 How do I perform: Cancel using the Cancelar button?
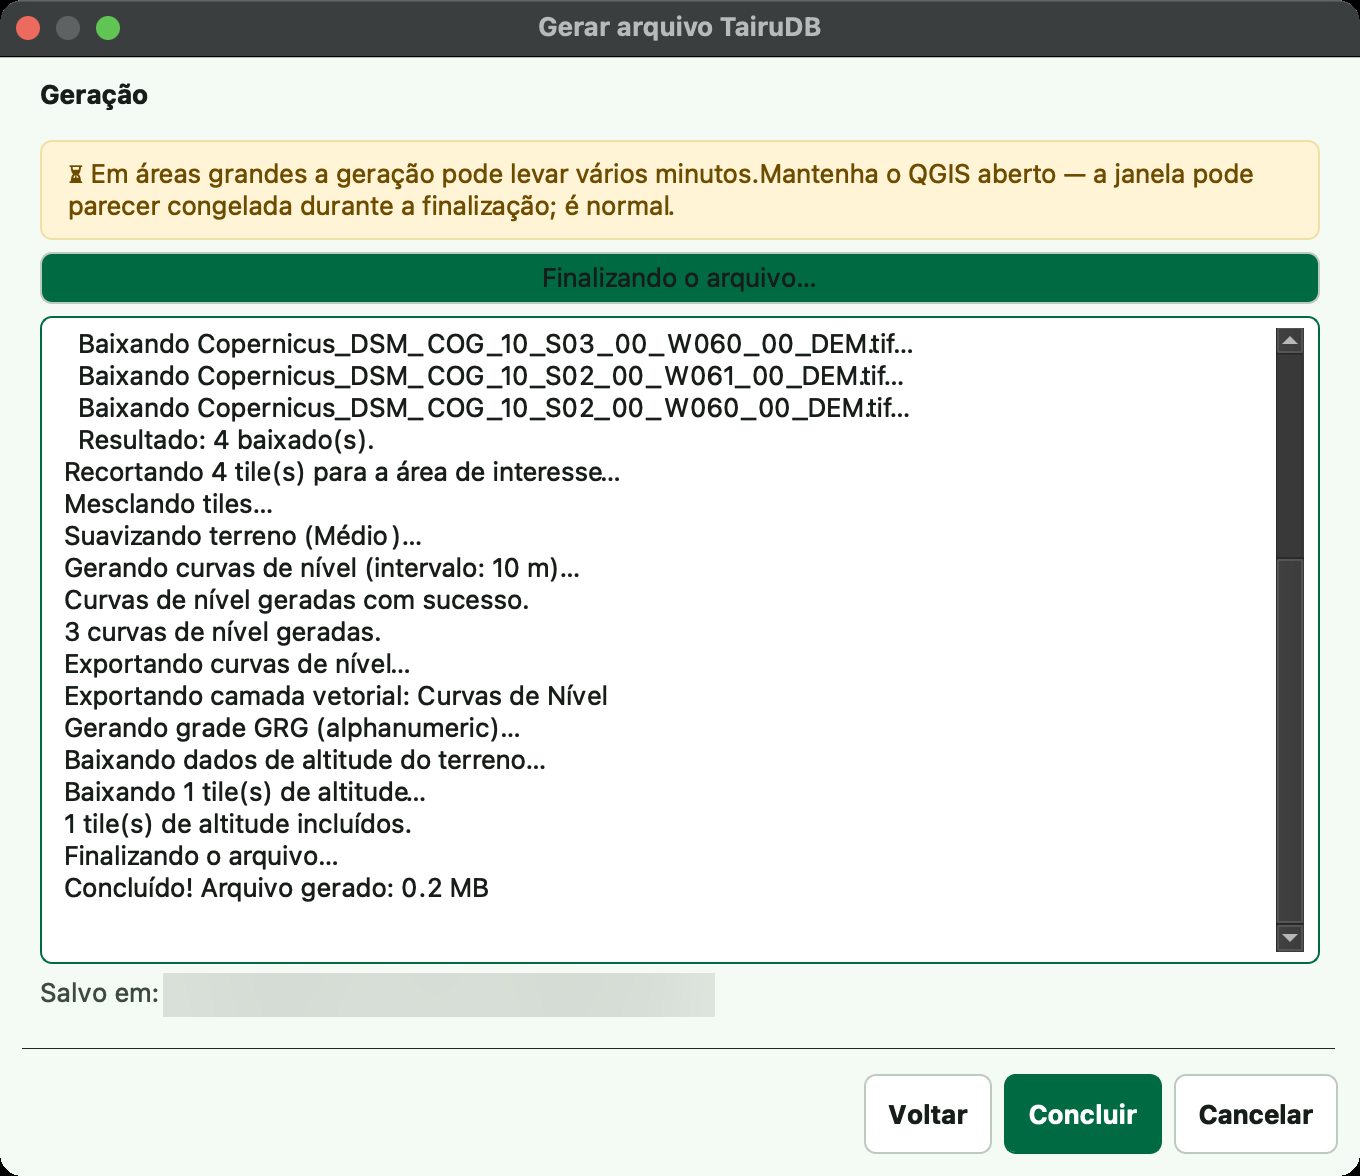tap(1255, 1114)
